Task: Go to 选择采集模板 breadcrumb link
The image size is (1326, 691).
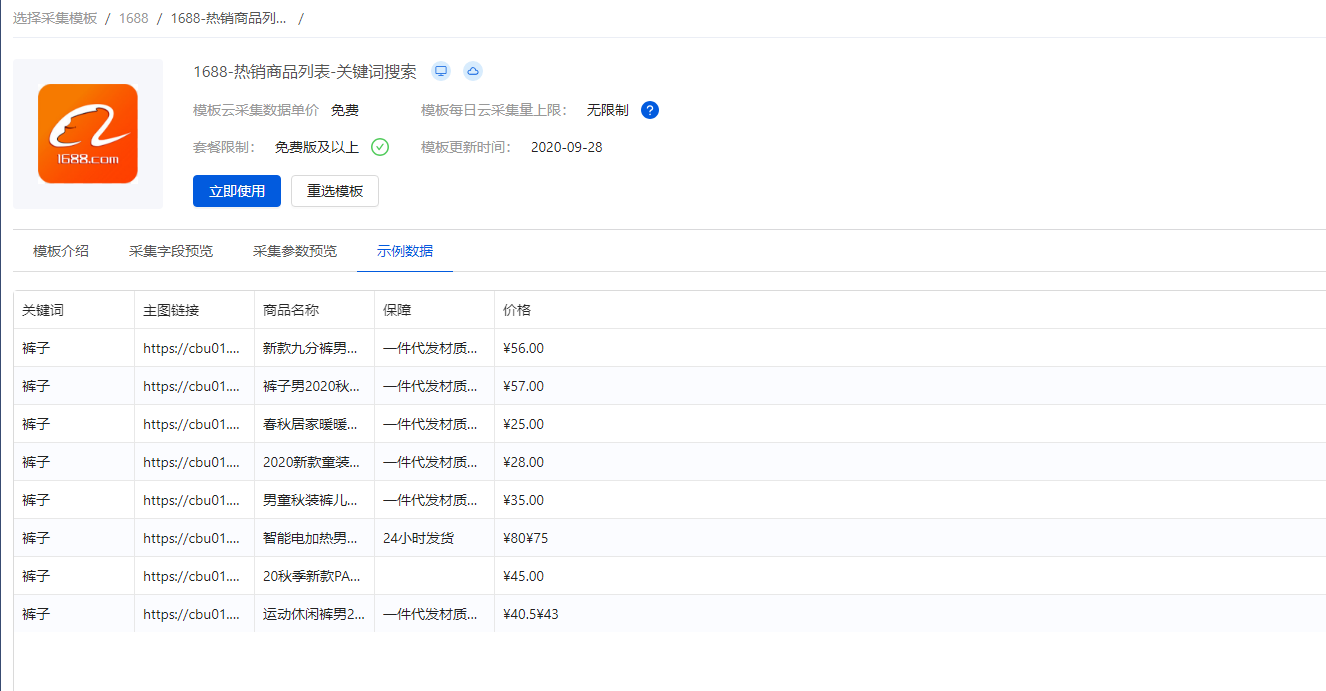Action: [55, 18]
